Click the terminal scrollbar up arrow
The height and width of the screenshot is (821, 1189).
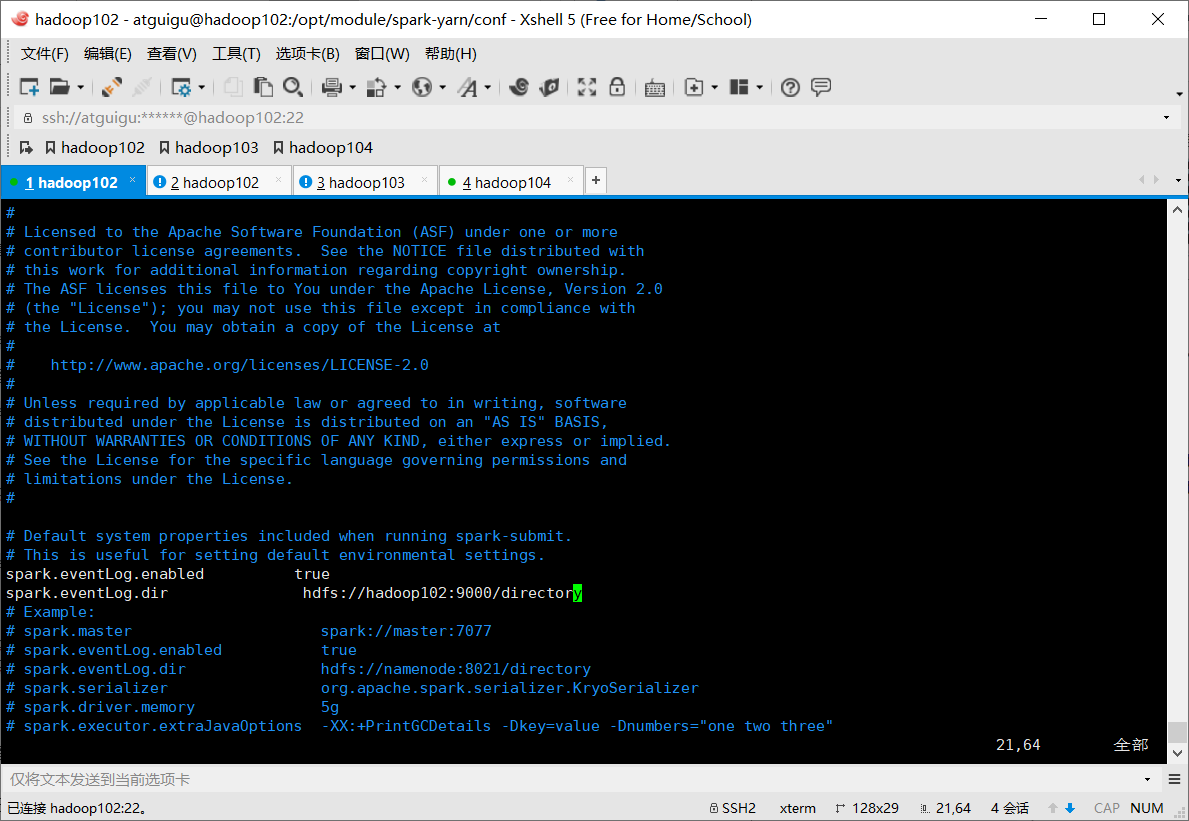(x=1177, y=210)
